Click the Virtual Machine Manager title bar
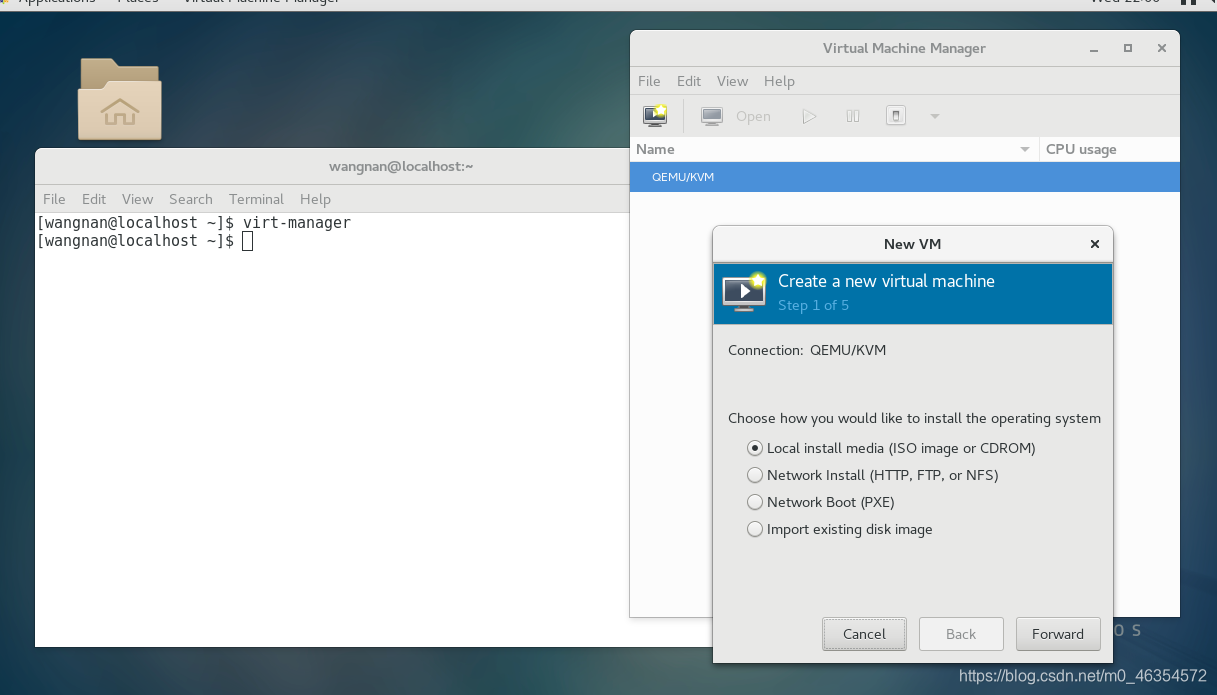Screen dimensions: 1217x695 (904, 48)
